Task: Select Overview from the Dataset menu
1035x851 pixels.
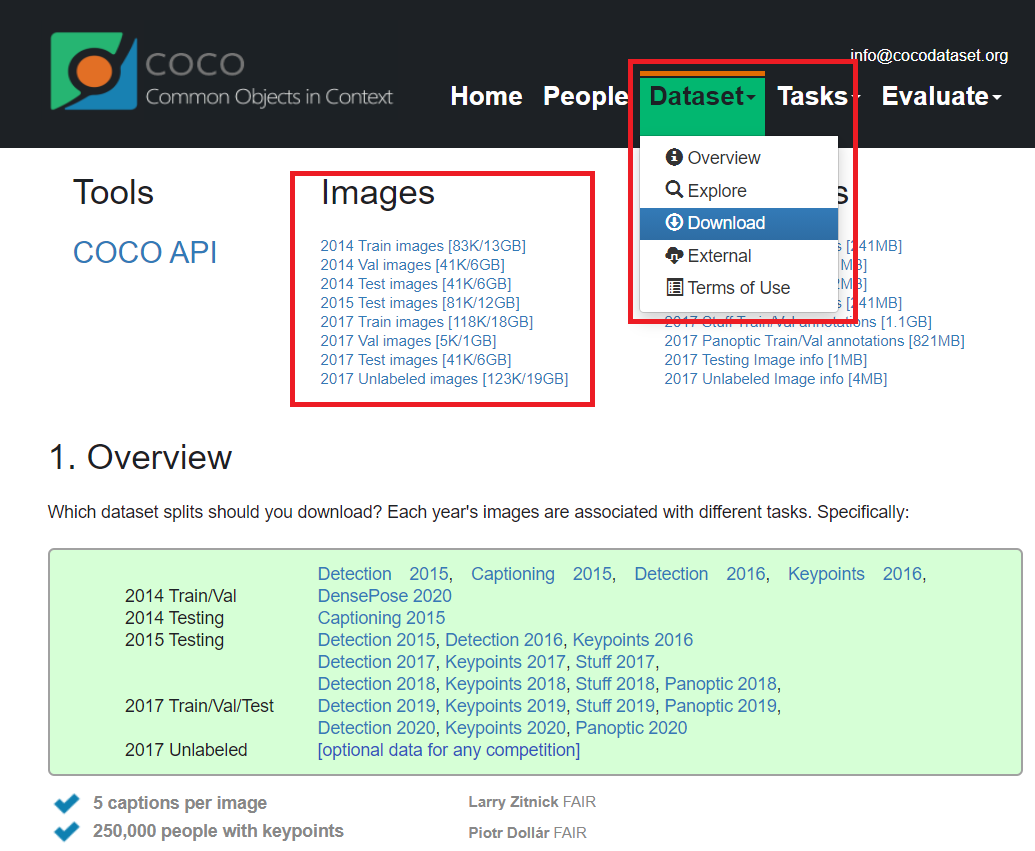Action: (x=739, y=158)
